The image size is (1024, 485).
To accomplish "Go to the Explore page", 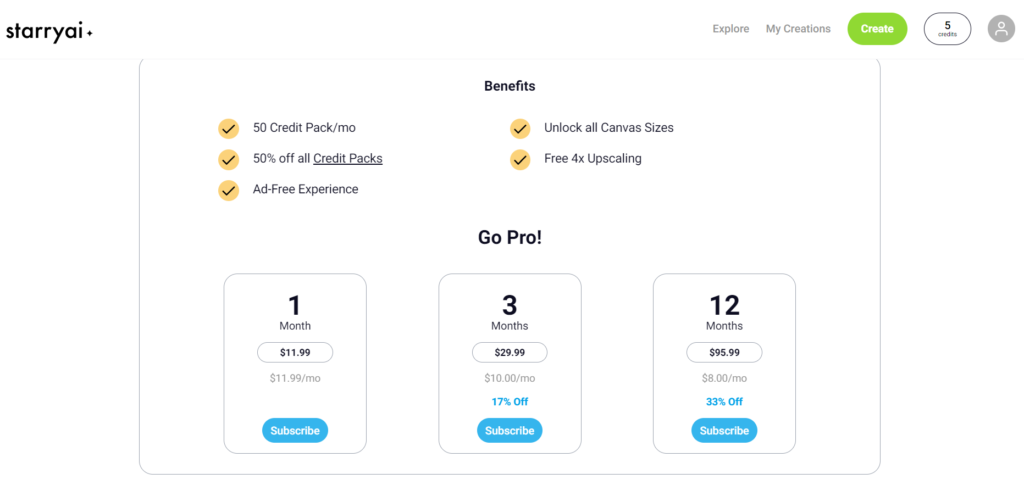I will tap(731, 29).
